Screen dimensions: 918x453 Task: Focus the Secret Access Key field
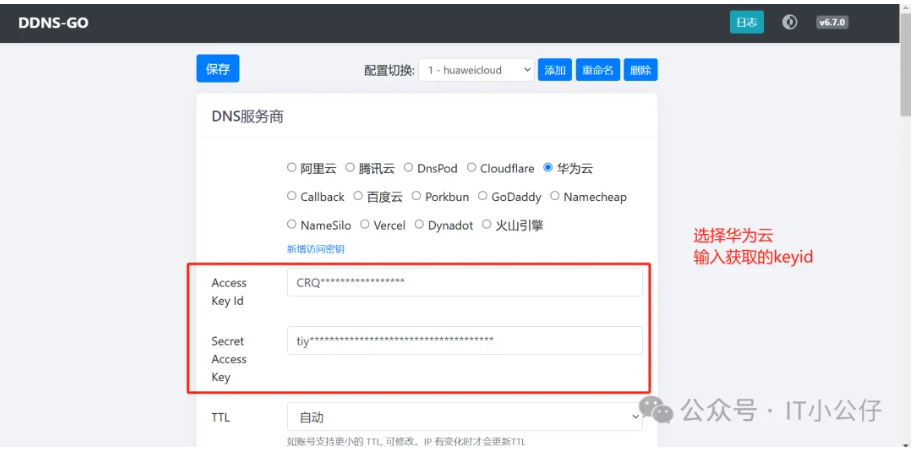click(x=465, y=340)
